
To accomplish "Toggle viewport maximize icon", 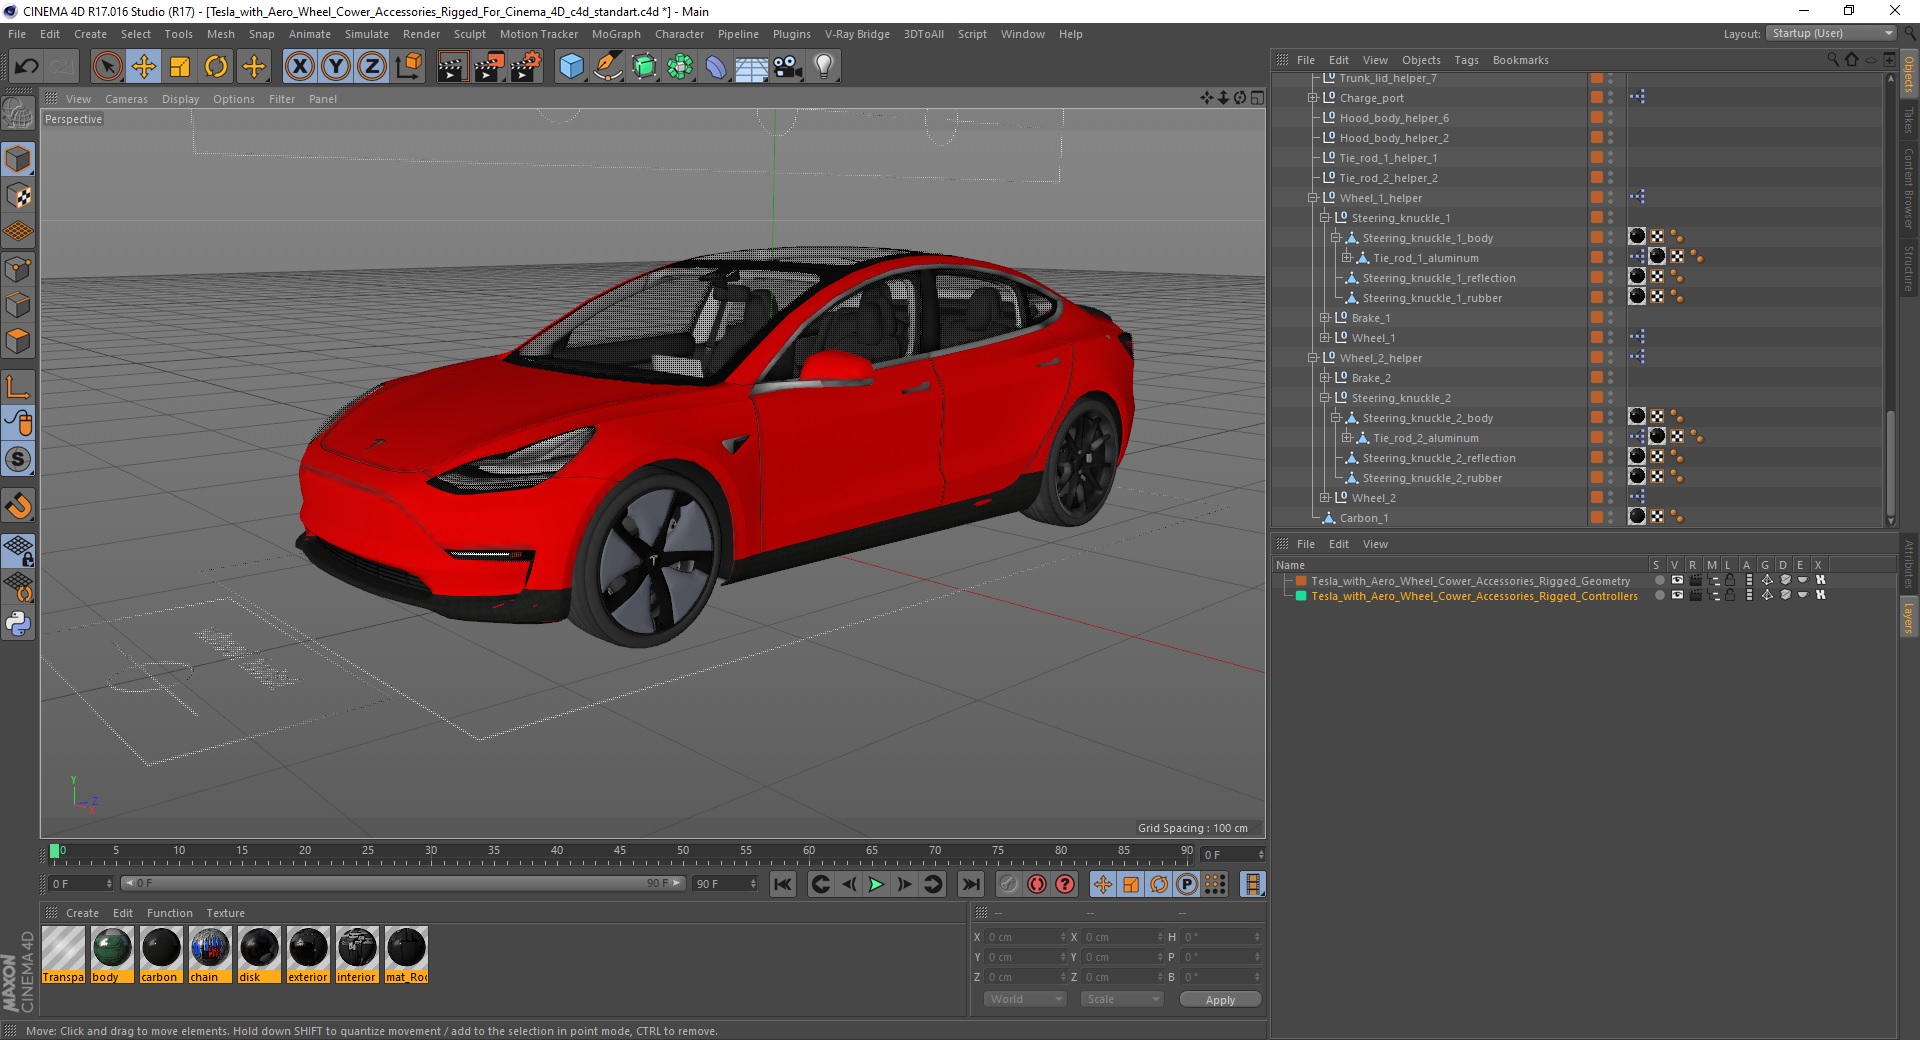I will (1257, 98).
